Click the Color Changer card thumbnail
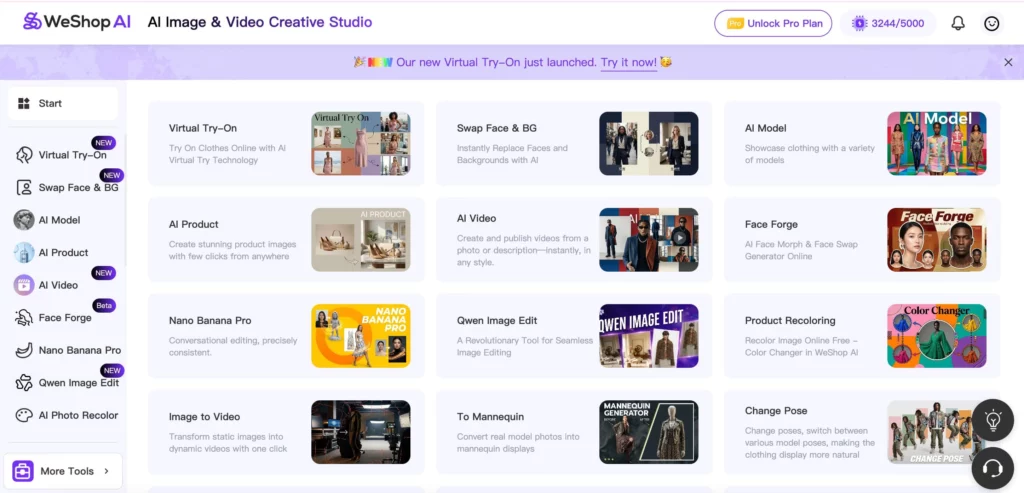 point(936,336)
